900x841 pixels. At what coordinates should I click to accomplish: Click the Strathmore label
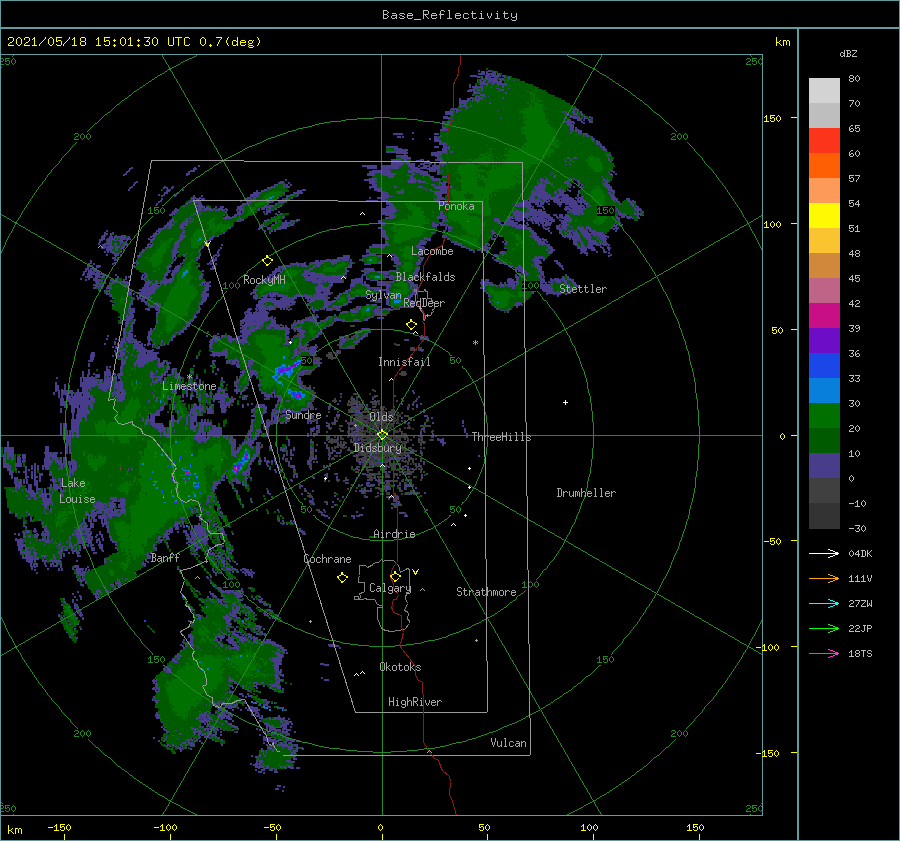[x=486, y=592]
